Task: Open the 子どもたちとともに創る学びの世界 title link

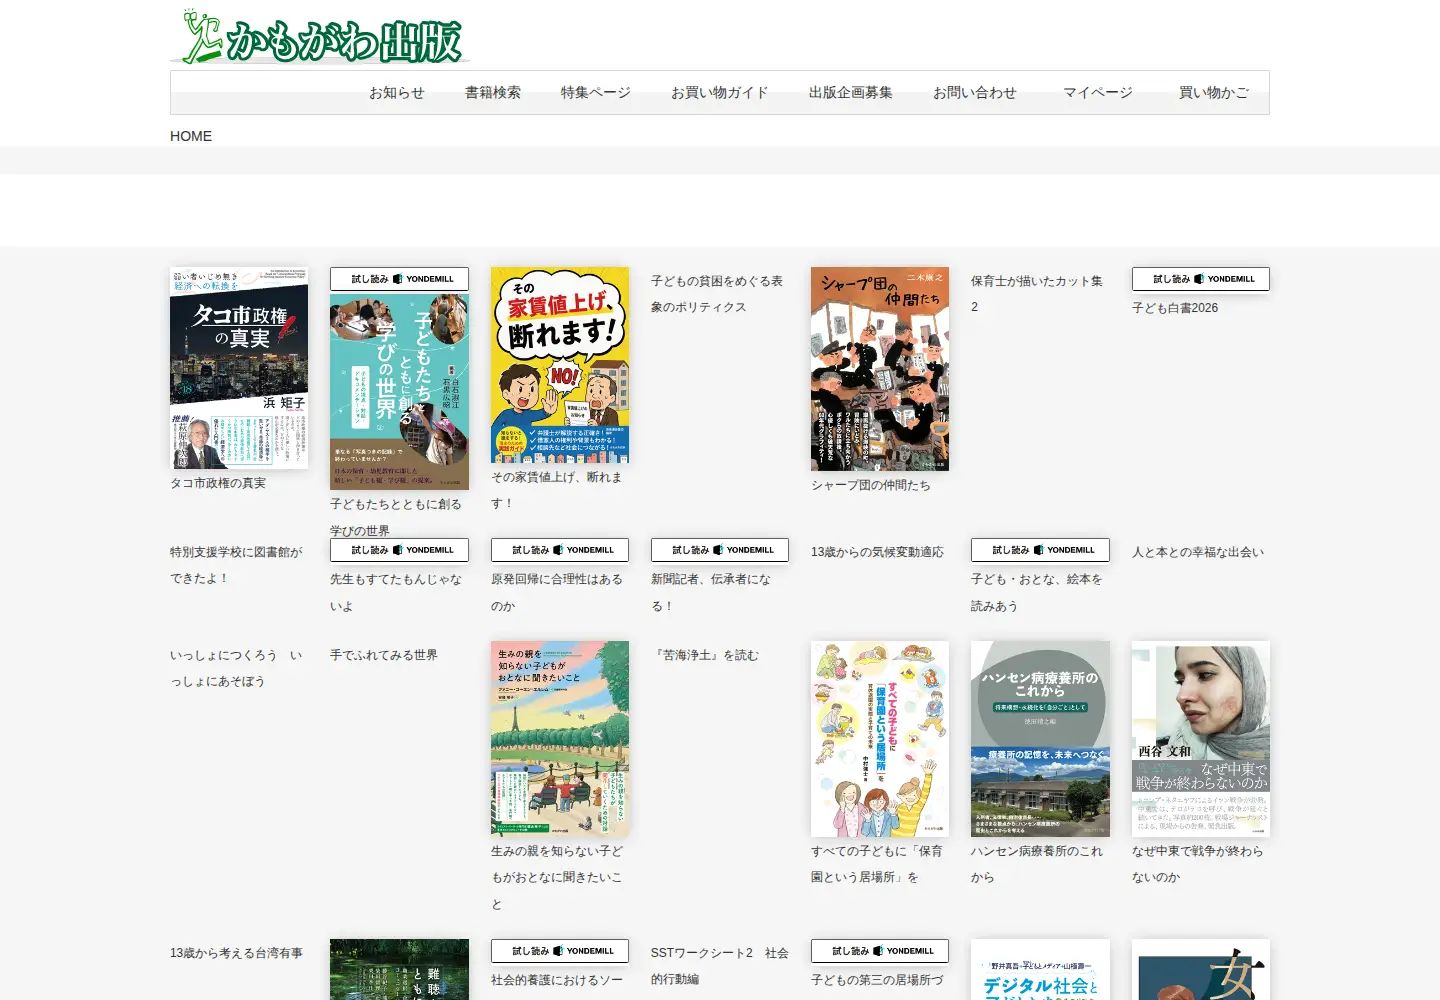Action: point(396,518)
